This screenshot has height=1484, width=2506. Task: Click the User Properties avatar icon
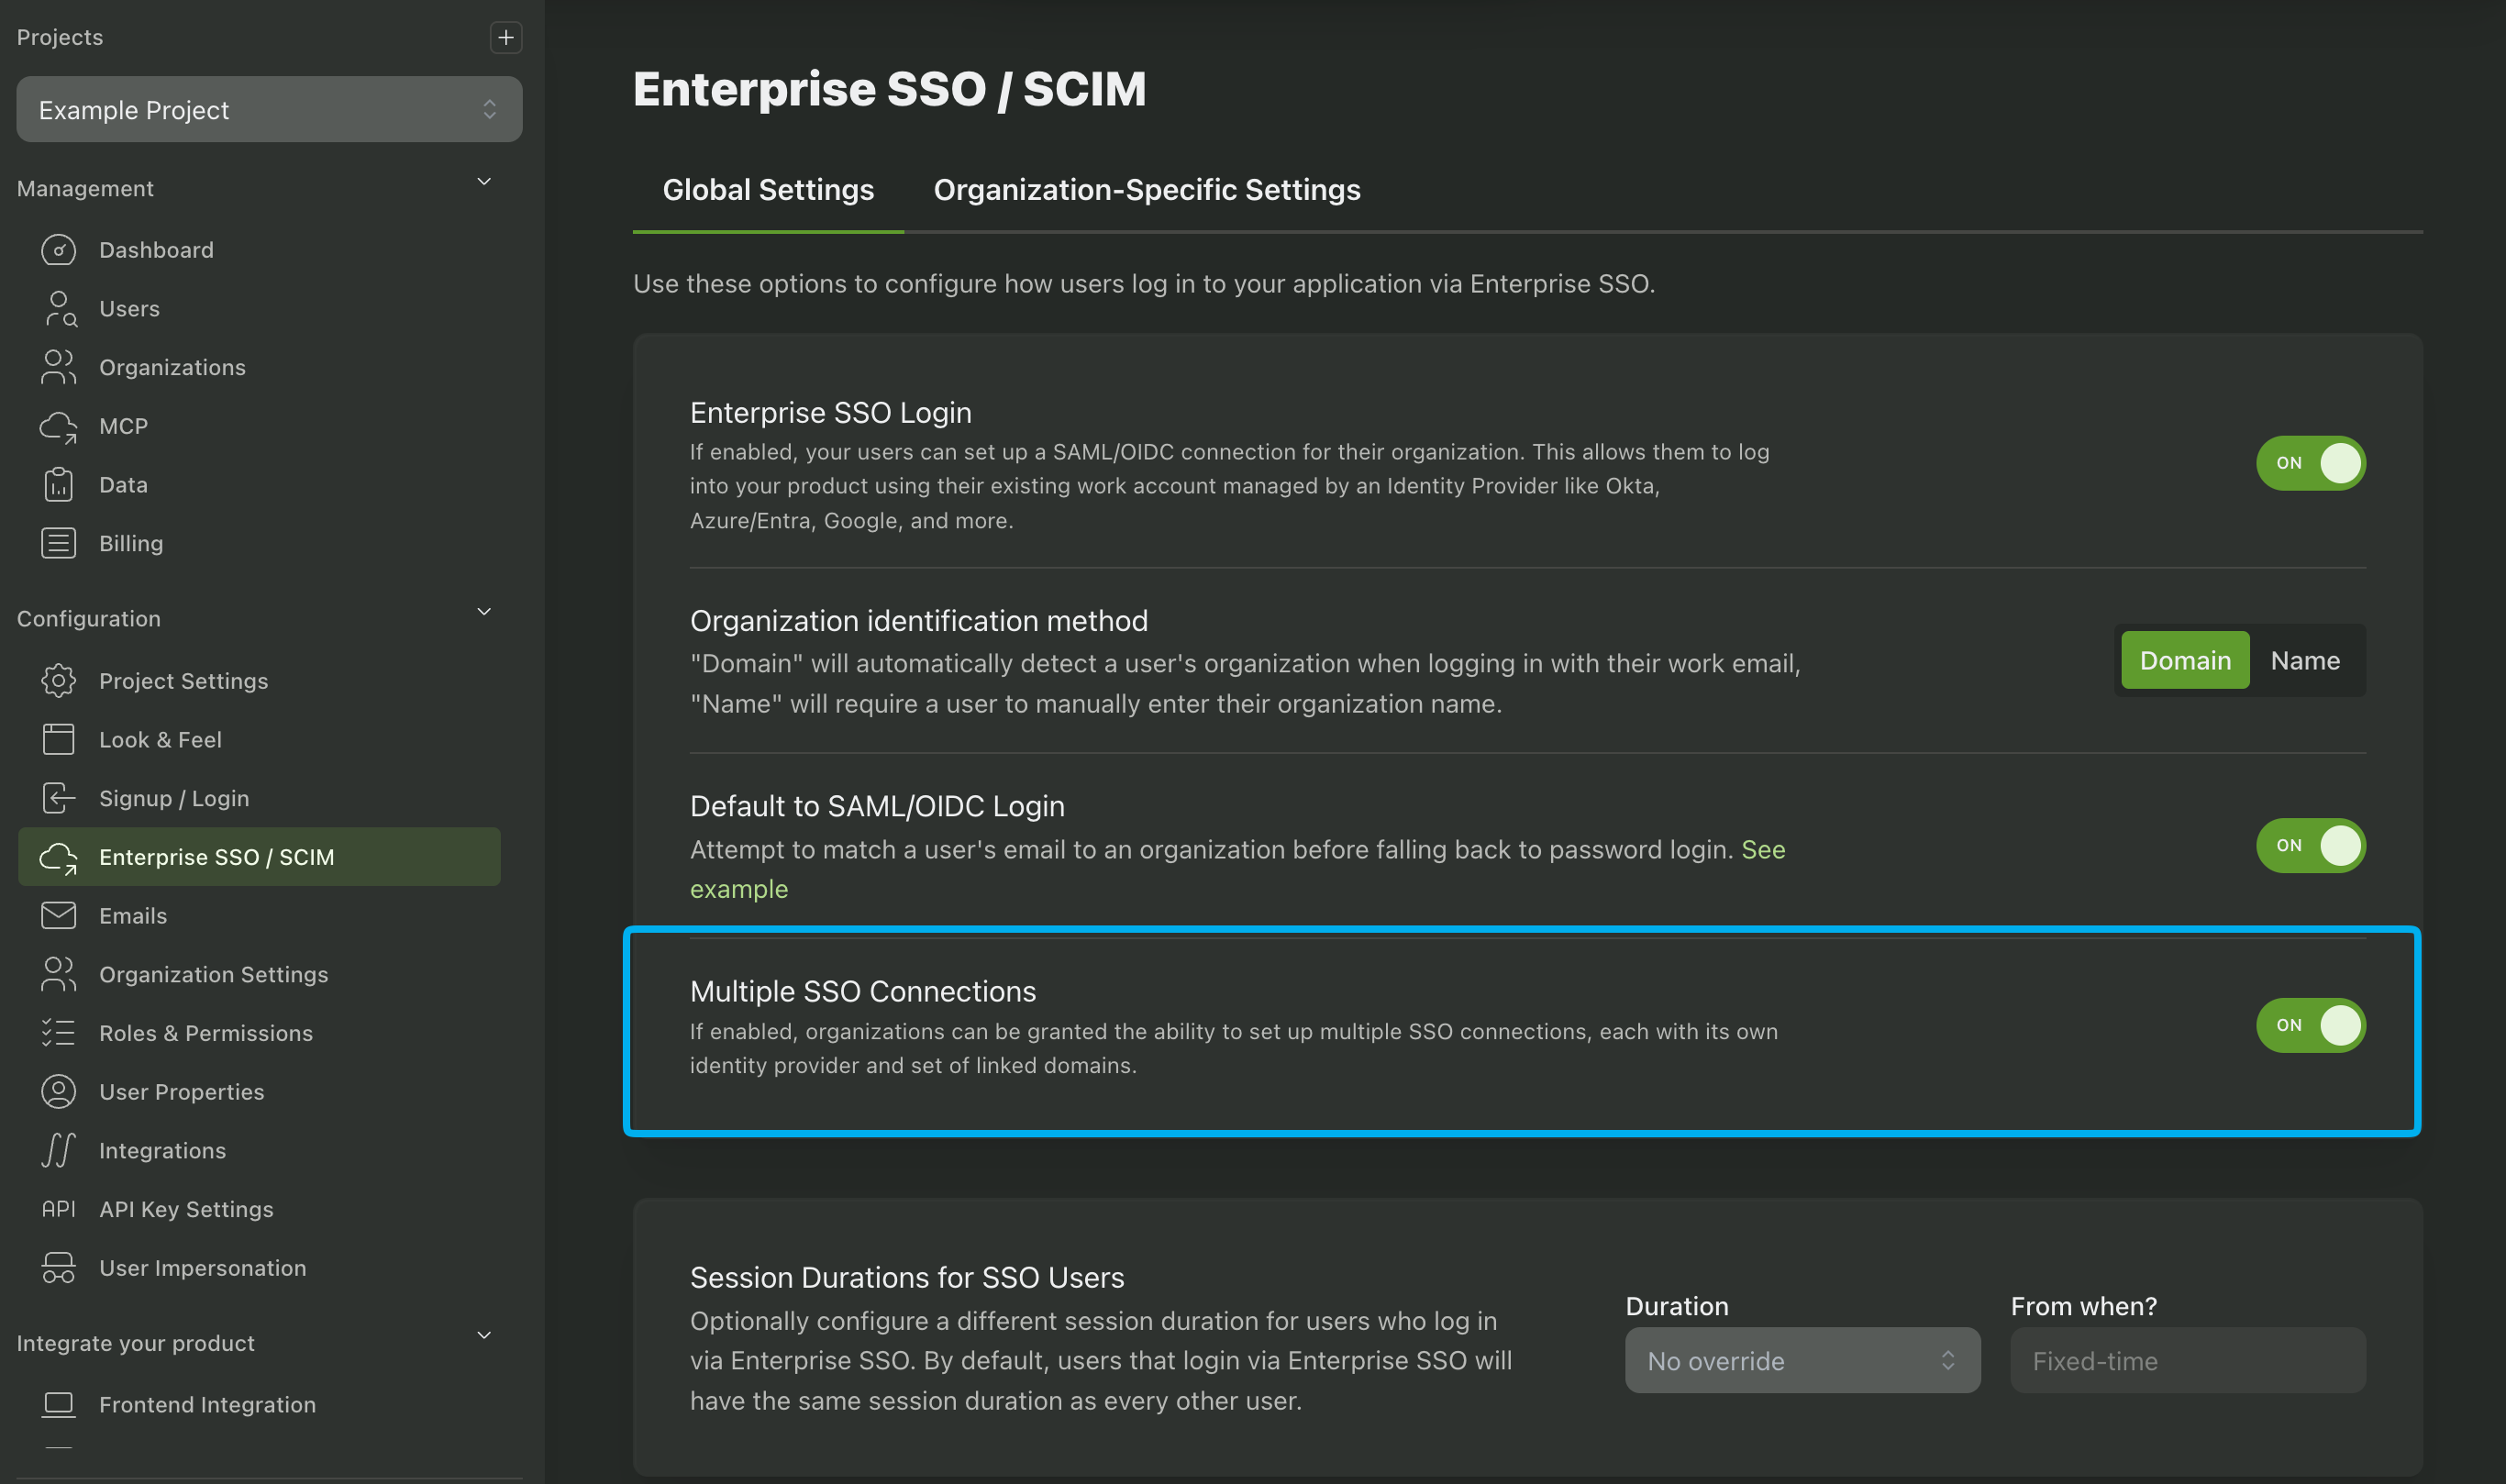click(x=58, y=1092)
